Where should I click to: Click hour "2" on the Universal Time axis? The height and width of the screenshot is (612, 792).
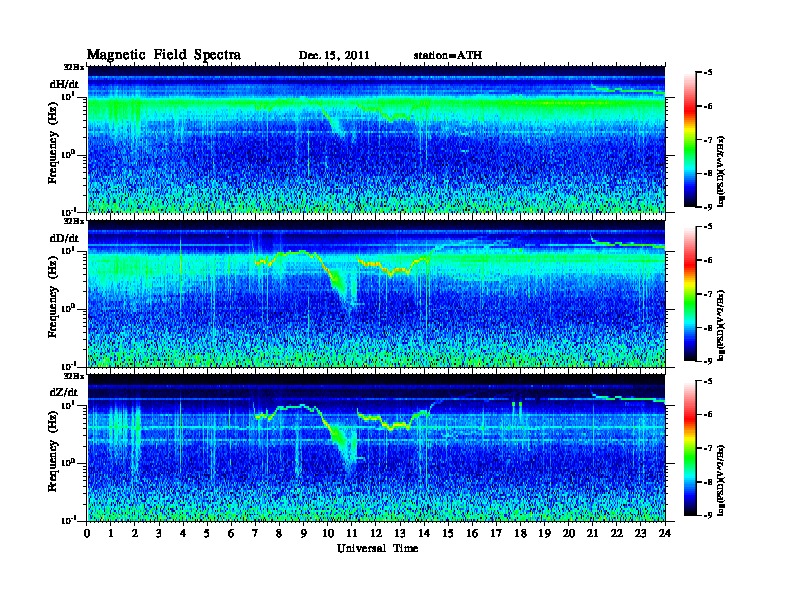point(135,534)
